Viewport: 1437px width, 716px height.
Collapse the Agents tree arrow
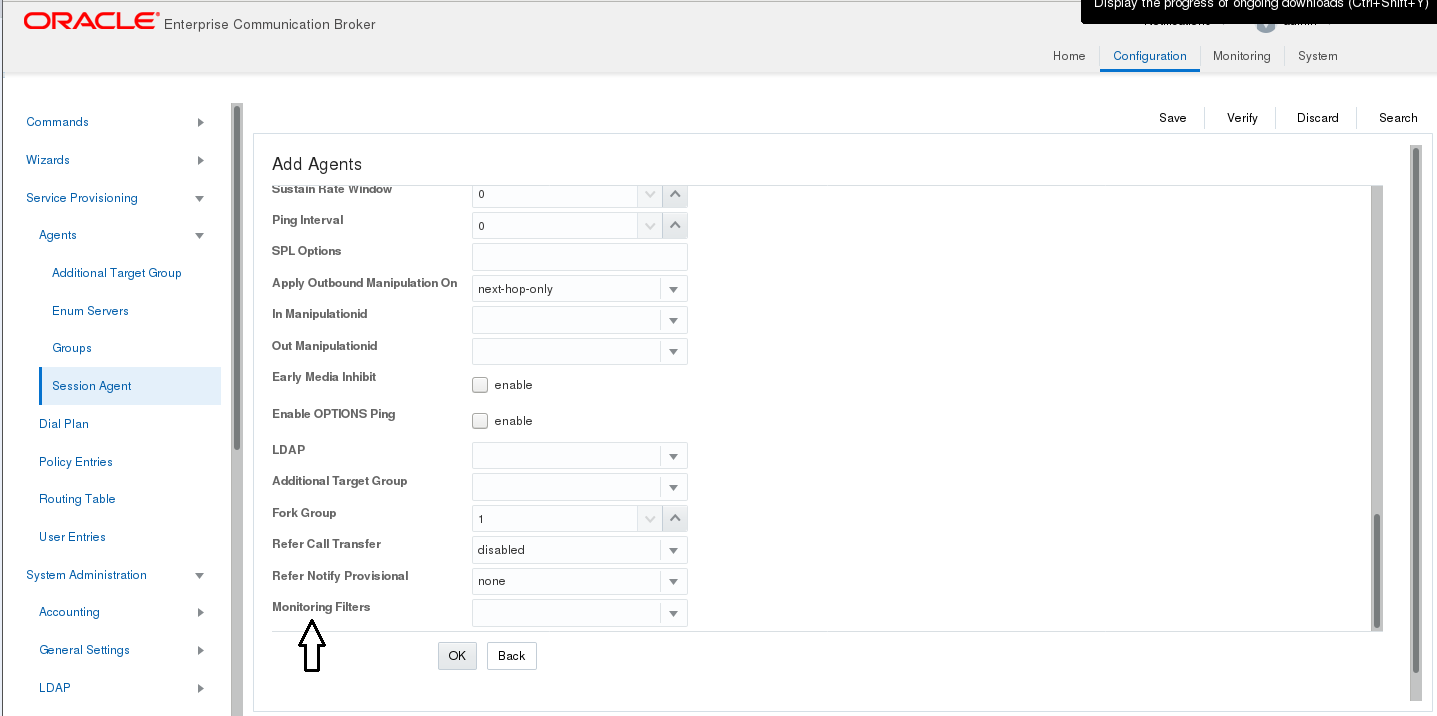pyautogui.click(x=200, y=235)
